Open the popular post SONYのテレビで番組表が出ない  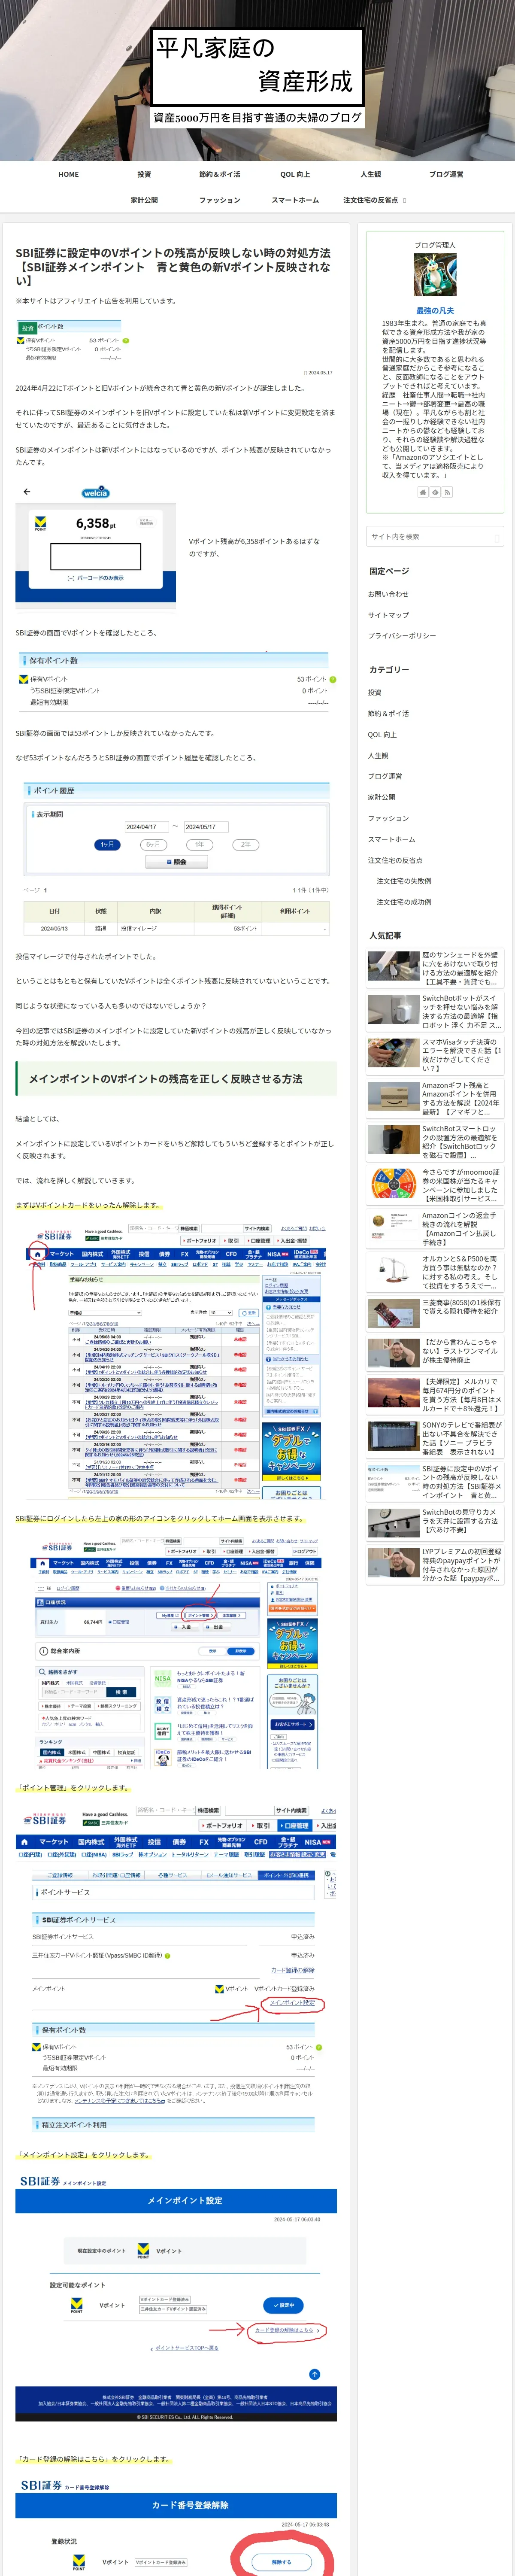pos(435,1438)
